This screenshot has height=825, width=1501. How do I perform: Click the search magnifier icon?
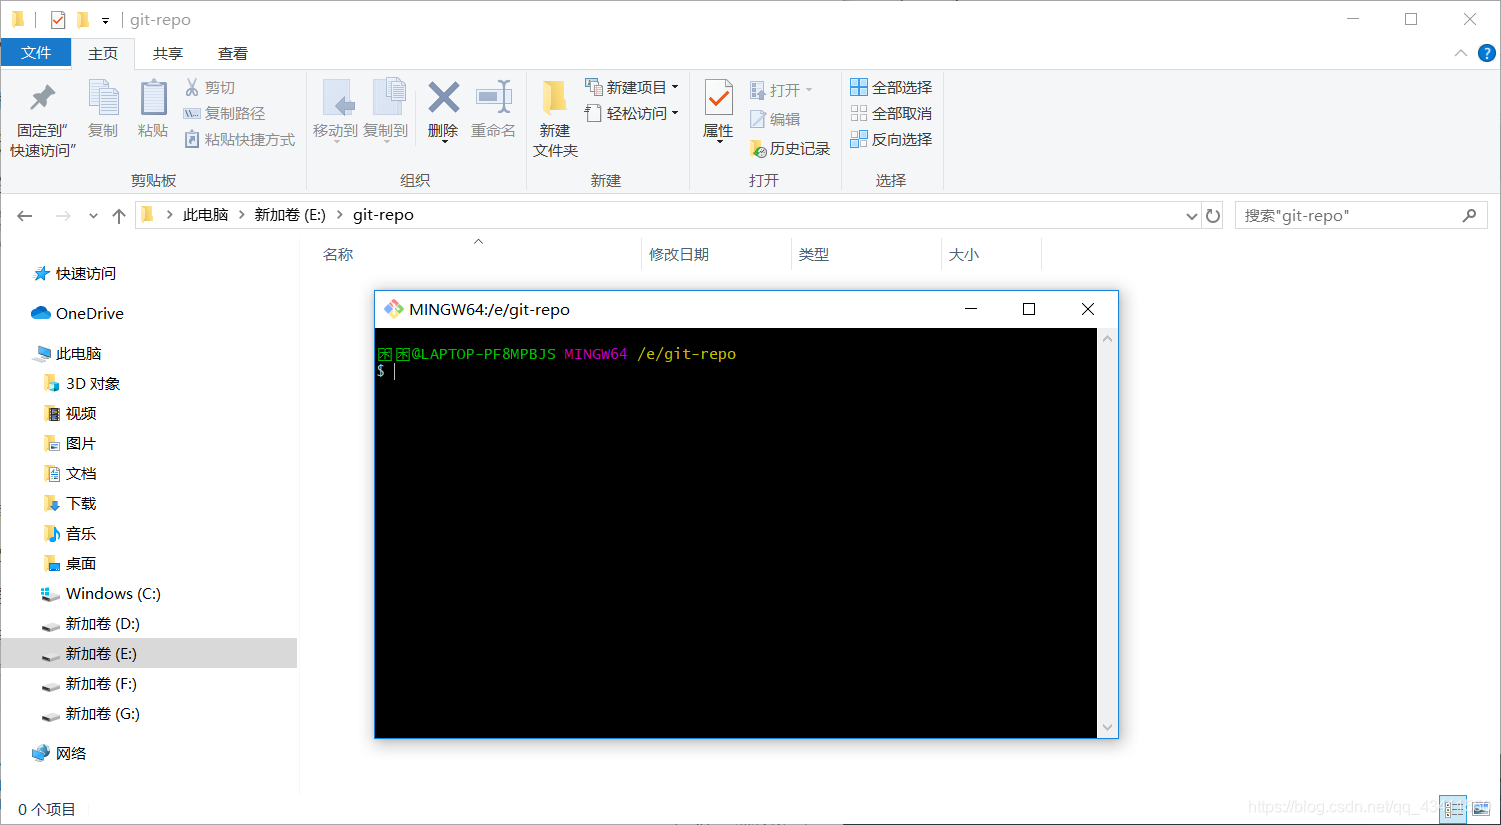coord(1469,215)
